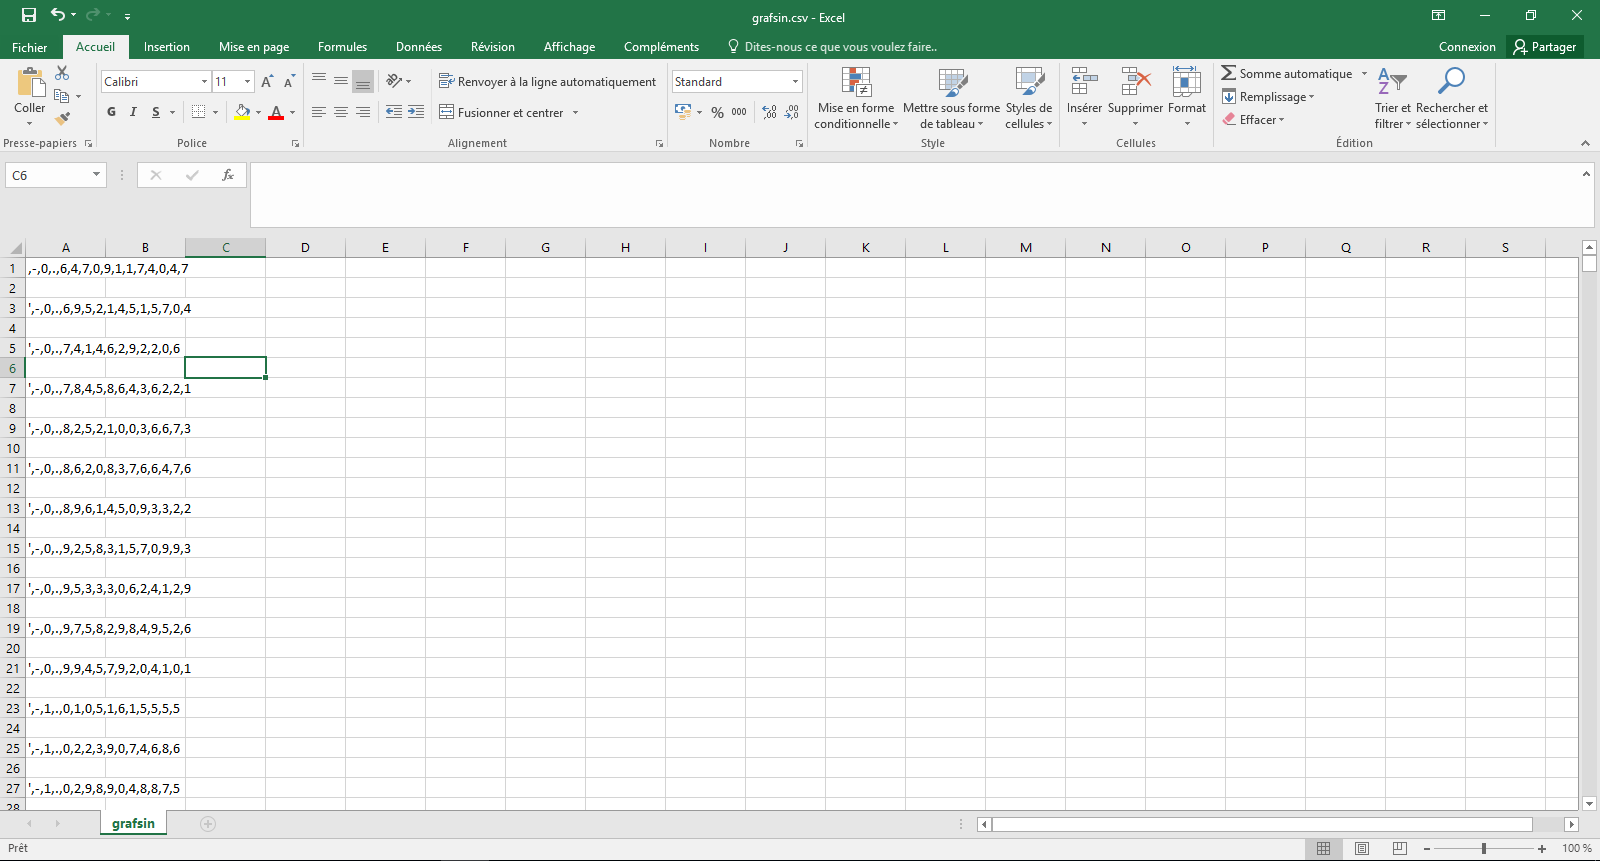Toggle Italic formatting (I)

tap(133, 112)
